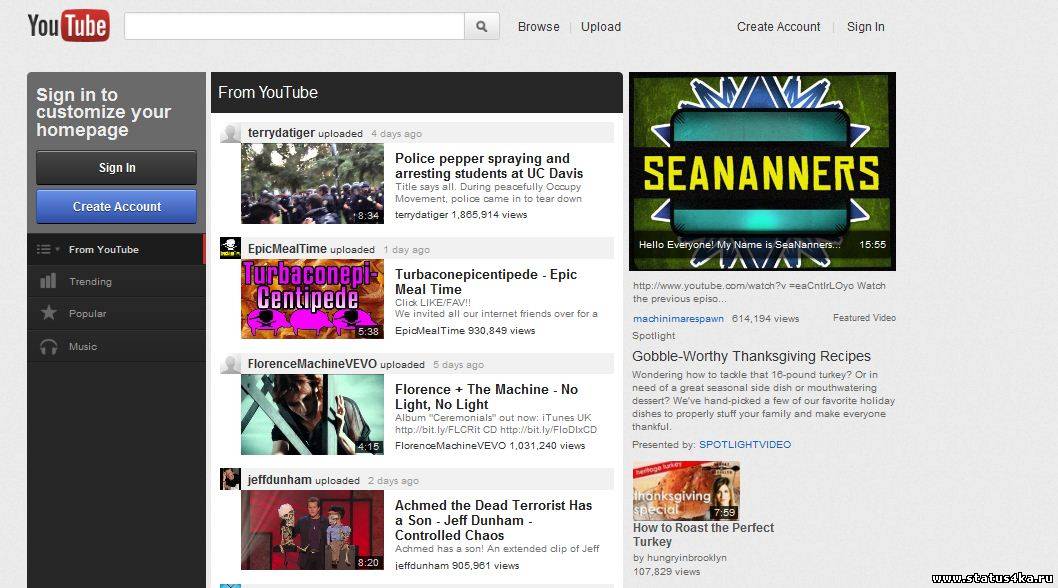Click FlorenceMachineVEVO's avatar icon

coord(230,363)
